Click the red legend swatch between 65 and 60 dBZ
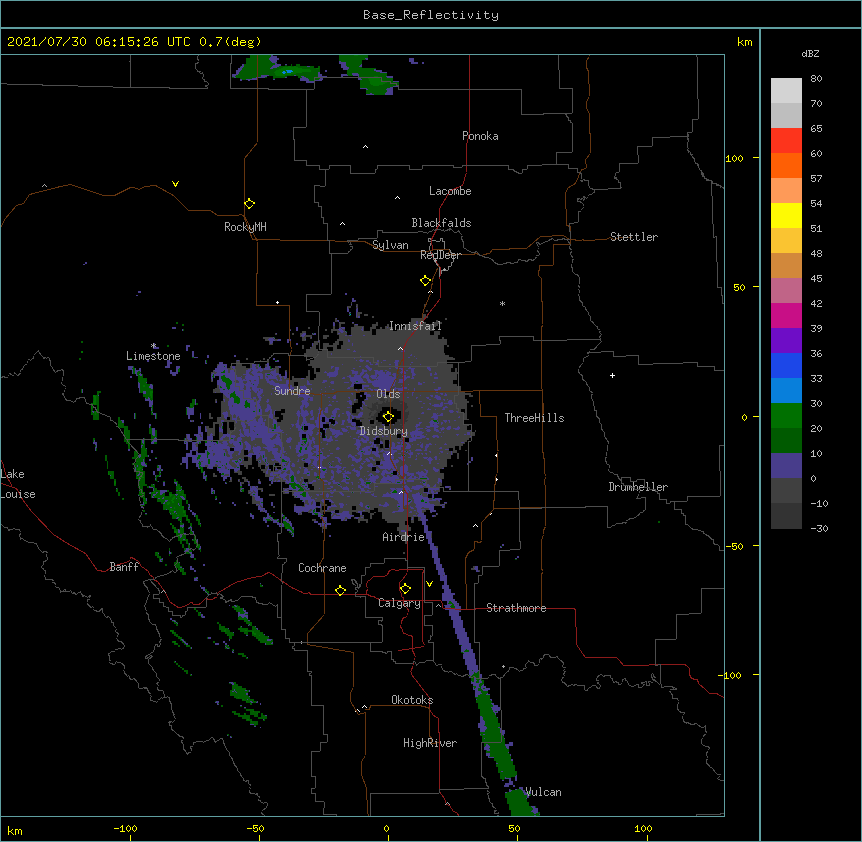 [x=786, y=141]
